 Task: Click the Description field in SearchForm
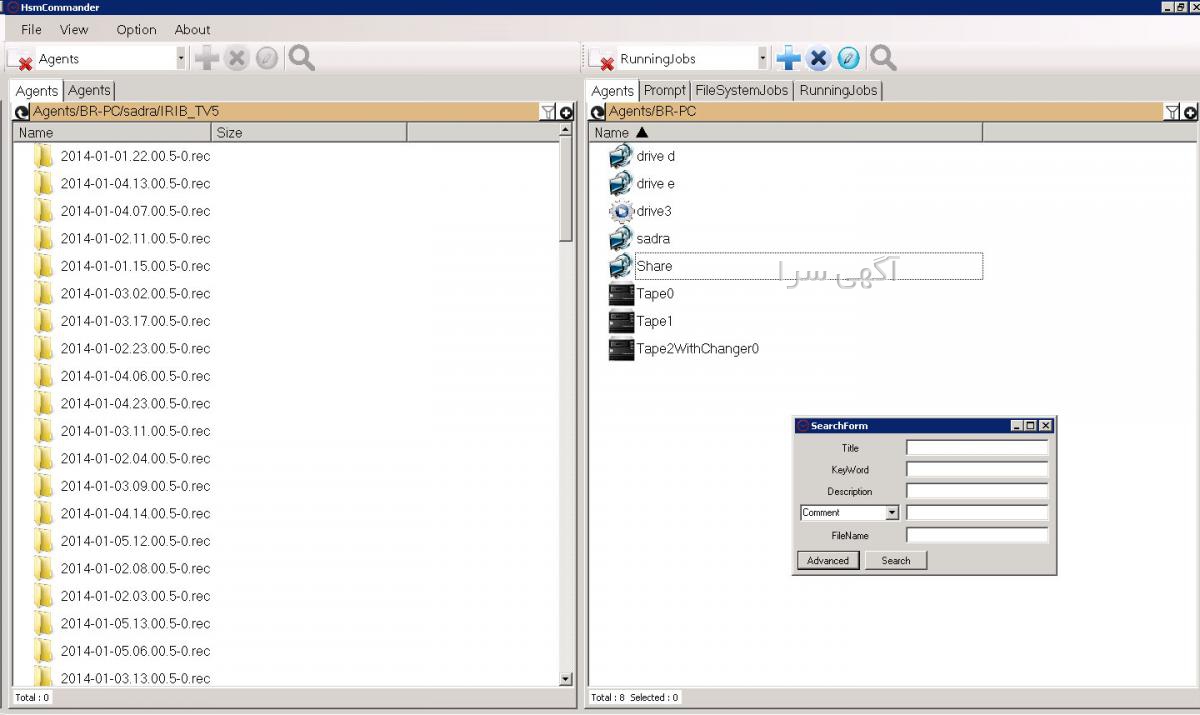(x=977, y=492)
